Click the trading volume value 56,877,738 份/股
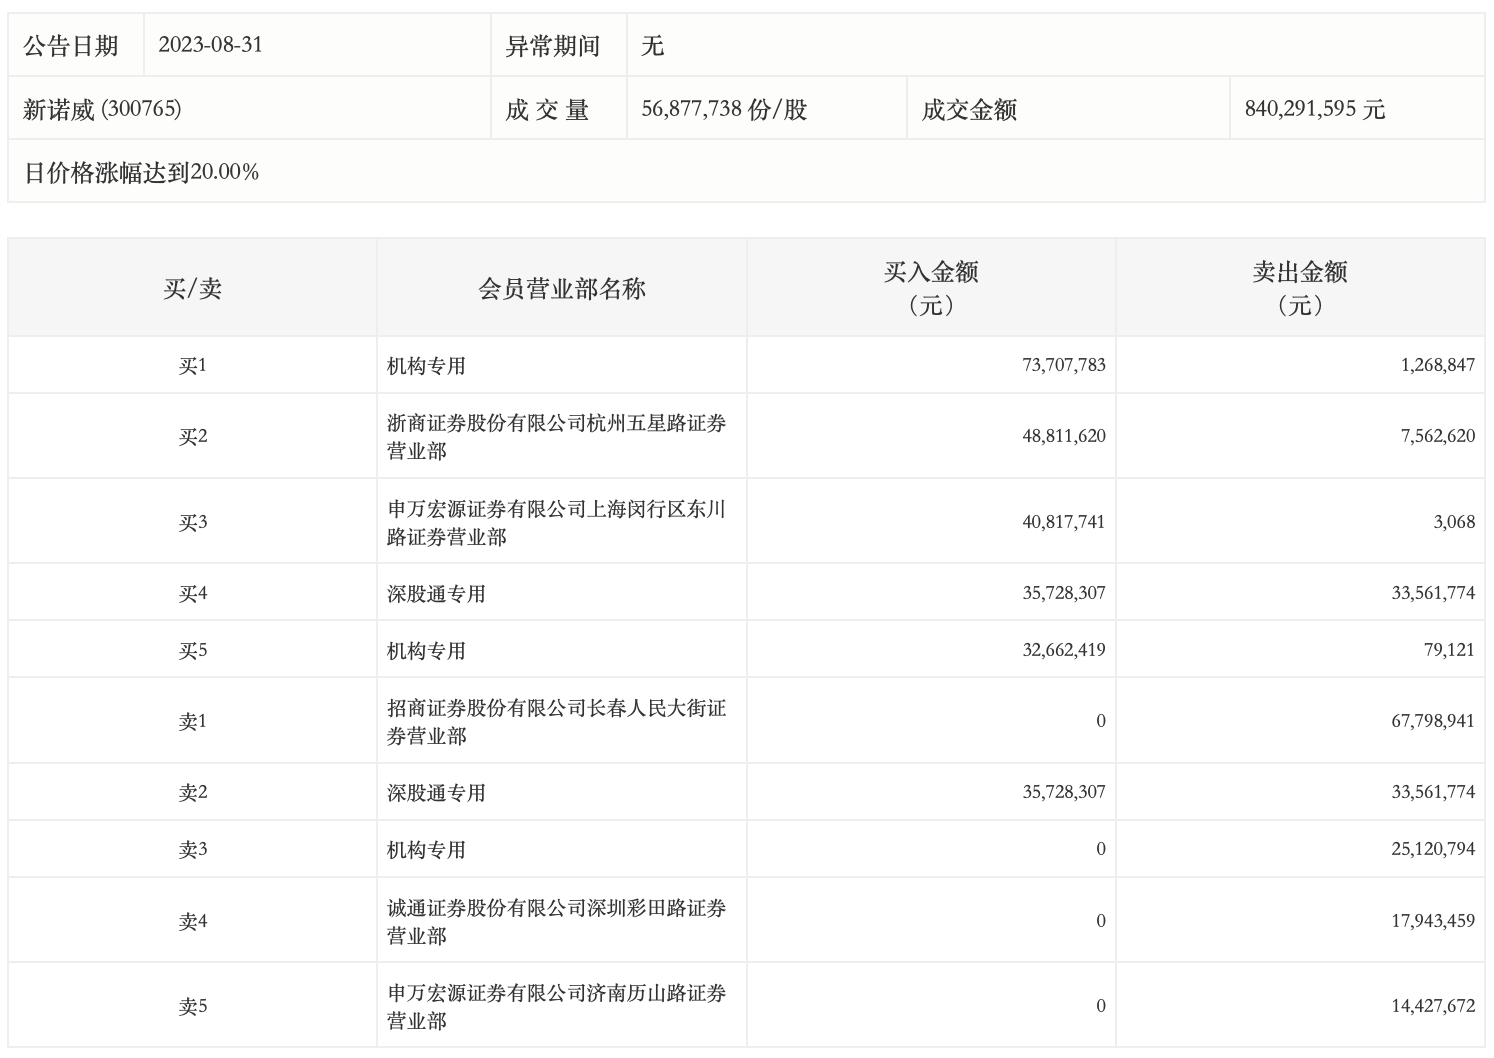The width and height of the screenshot is (1494, 1058). [x=724, y=109]
